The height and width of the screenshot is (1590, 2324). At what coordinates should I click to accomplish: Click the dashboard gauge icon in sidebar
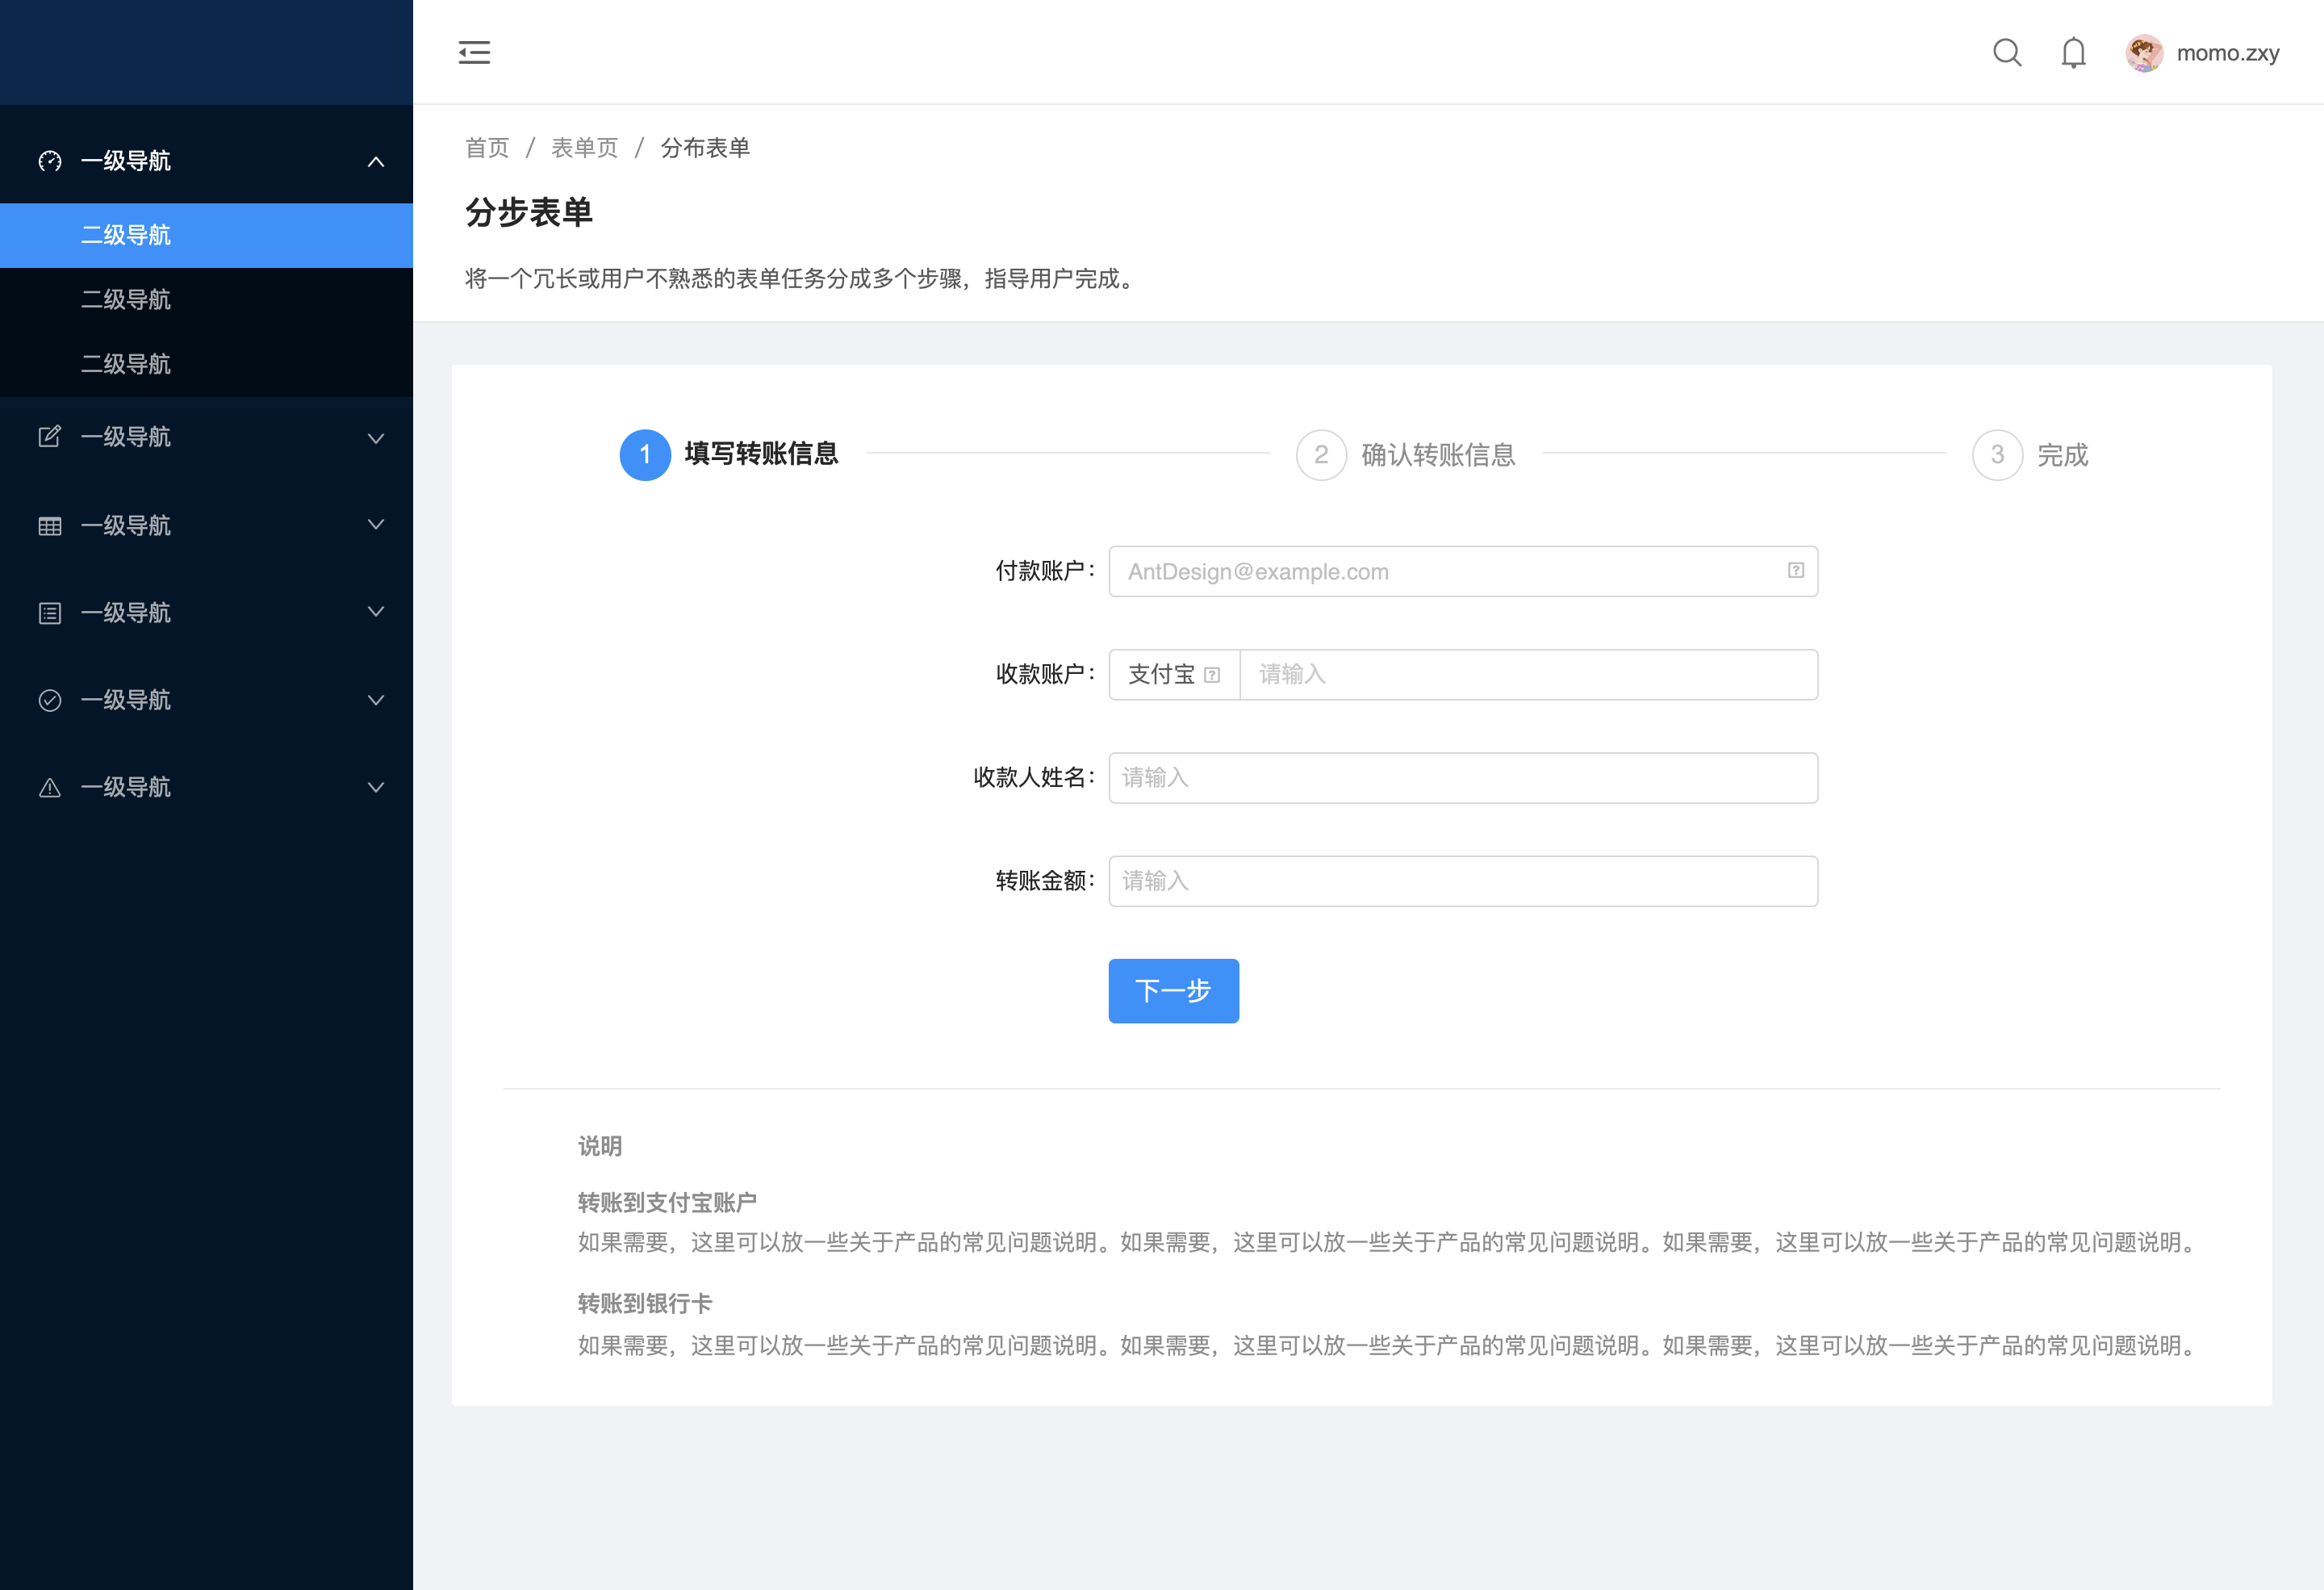50,161
